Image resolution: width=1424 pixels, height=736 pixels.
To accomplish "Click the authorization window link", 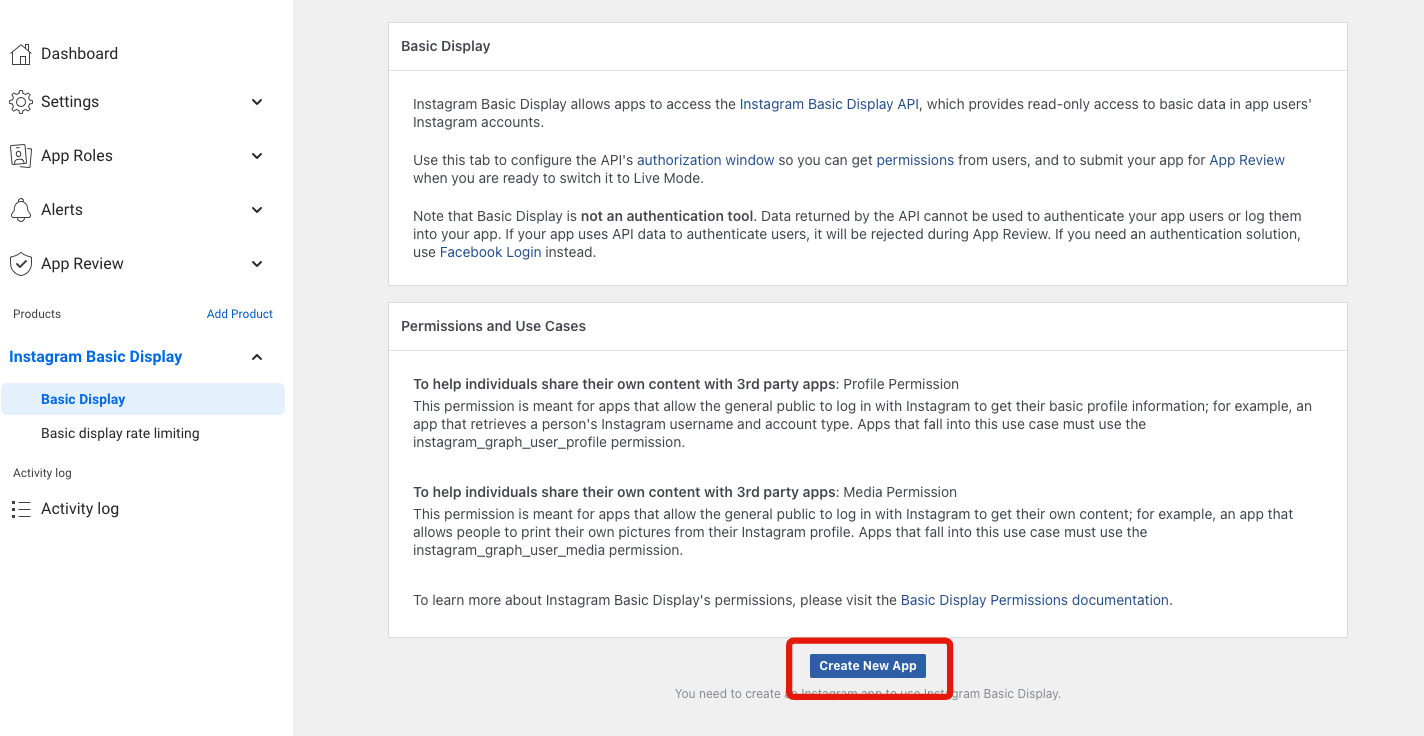I will (x=705, y=159).
